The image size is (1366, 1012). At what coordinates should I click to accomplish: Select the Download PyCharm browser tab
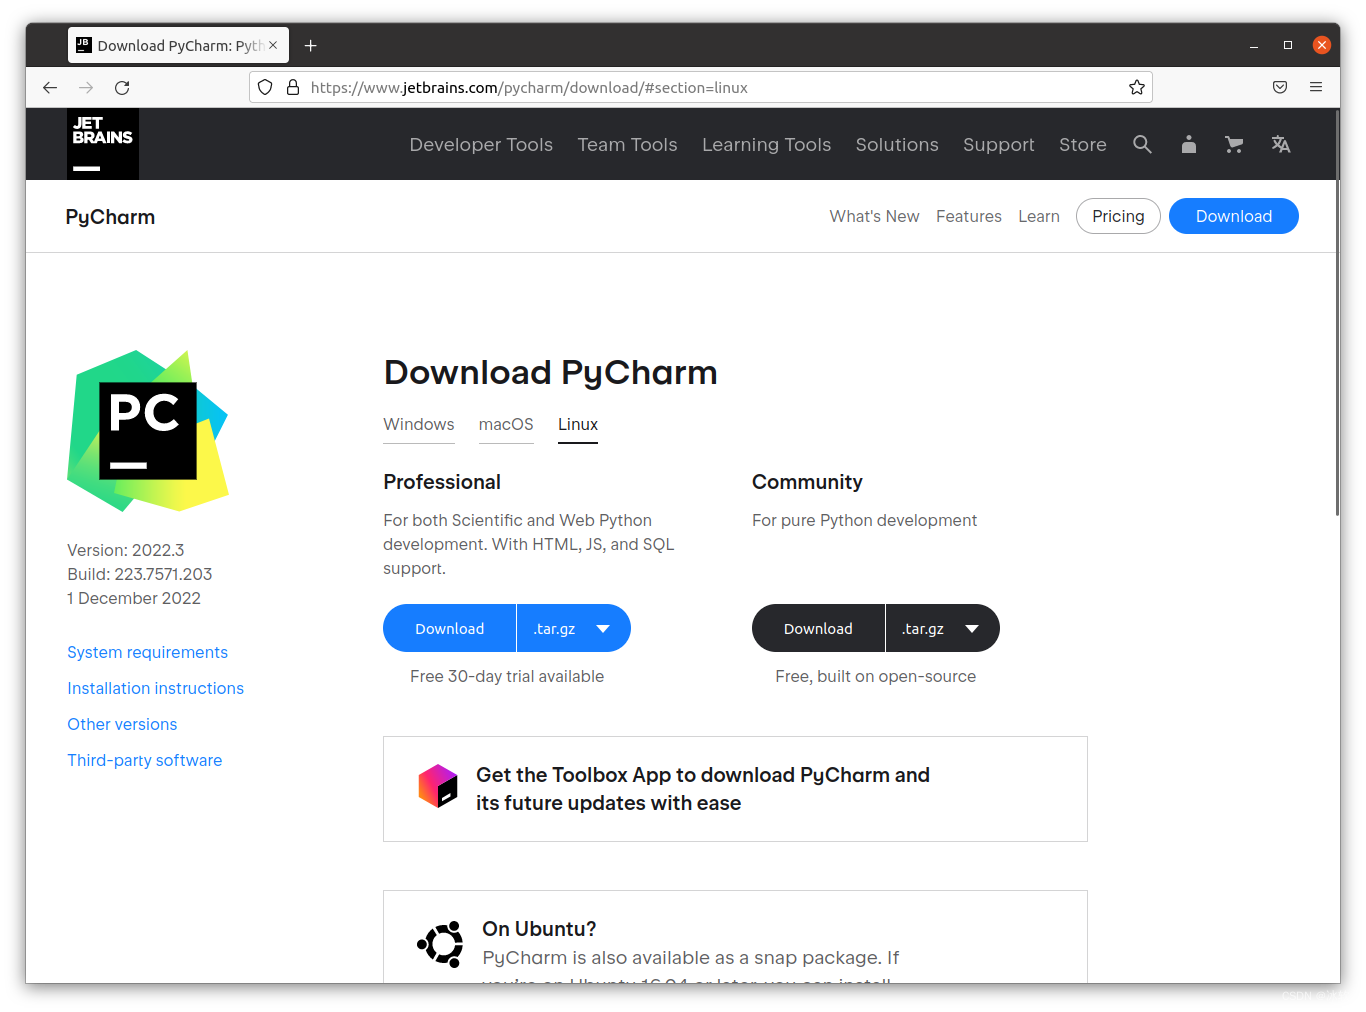(x=178, y=46)
